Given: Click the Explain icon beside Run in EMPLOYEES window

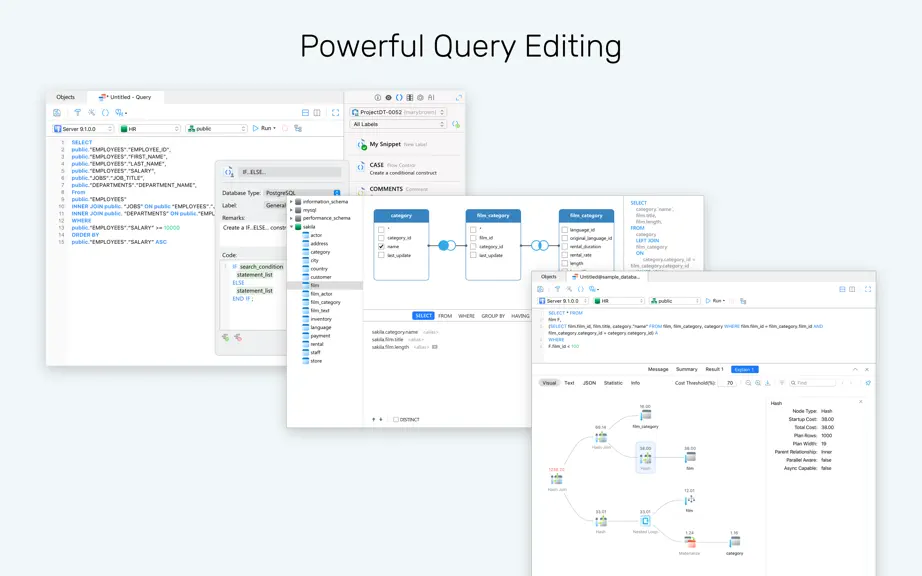Looking at the screenshot, I should 298,128.
